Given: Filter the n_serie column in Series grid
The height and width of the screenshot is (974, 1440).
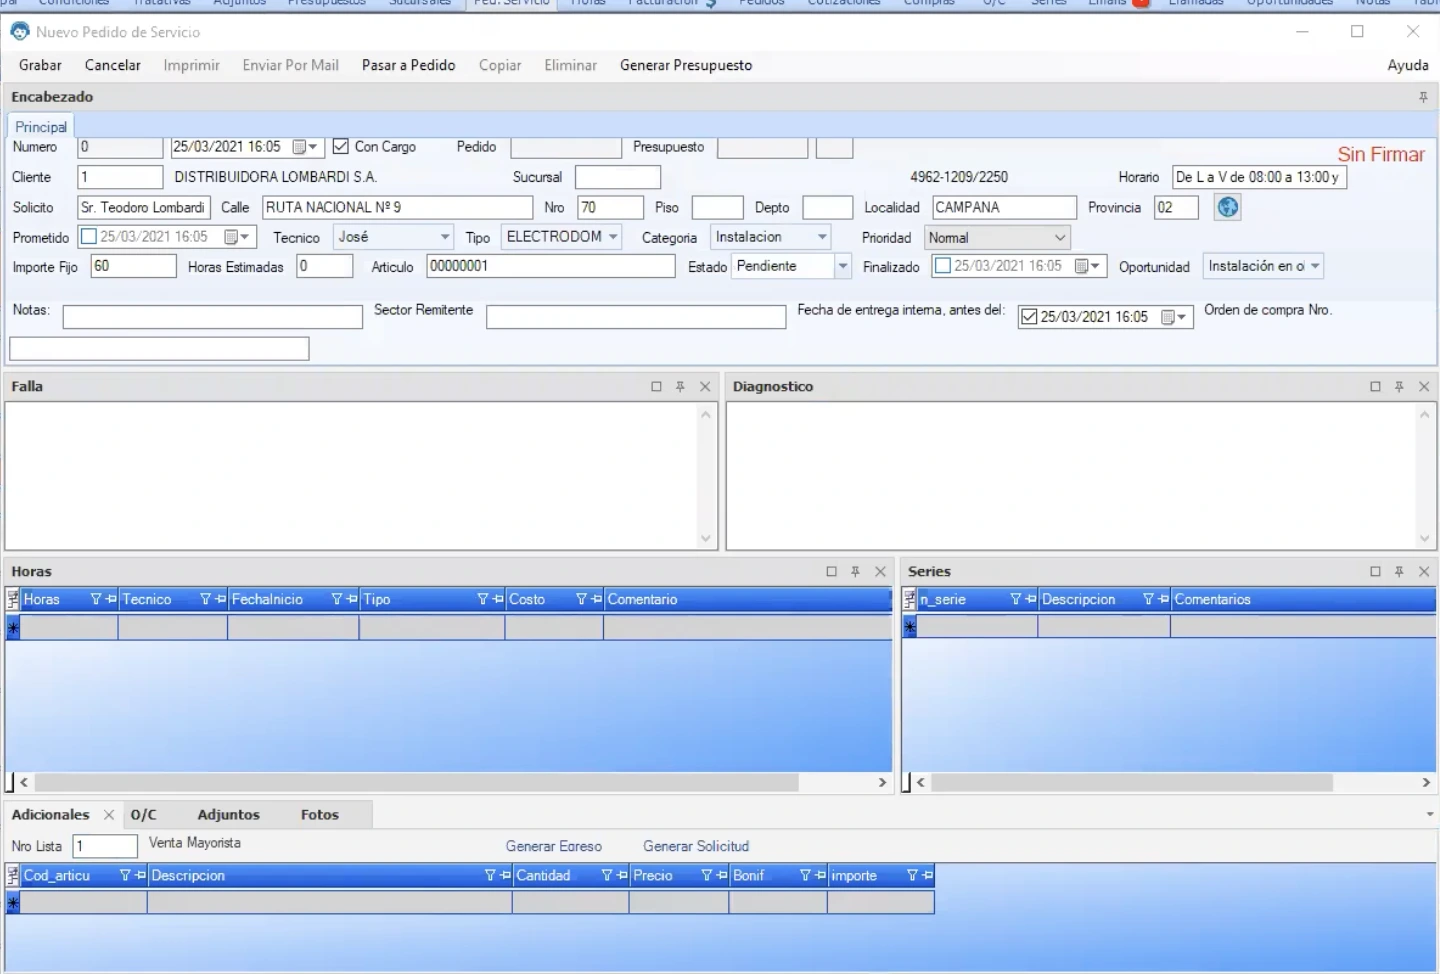Looking at the screenshot, I should click(1016, 599).
